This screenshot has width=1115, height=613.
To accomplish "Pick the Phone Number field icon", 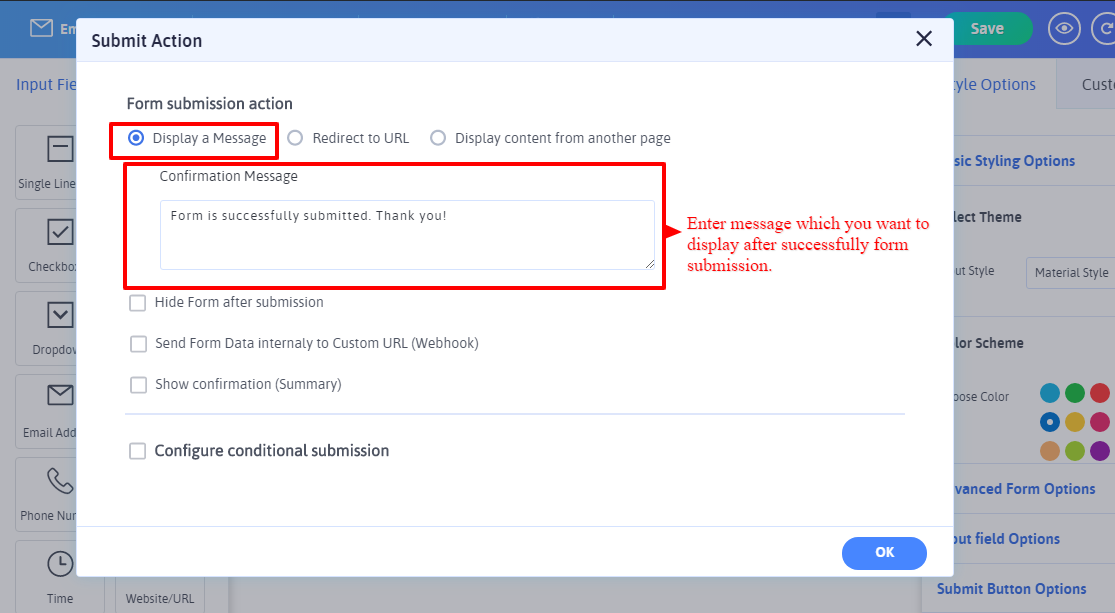I will coord(60,481).
